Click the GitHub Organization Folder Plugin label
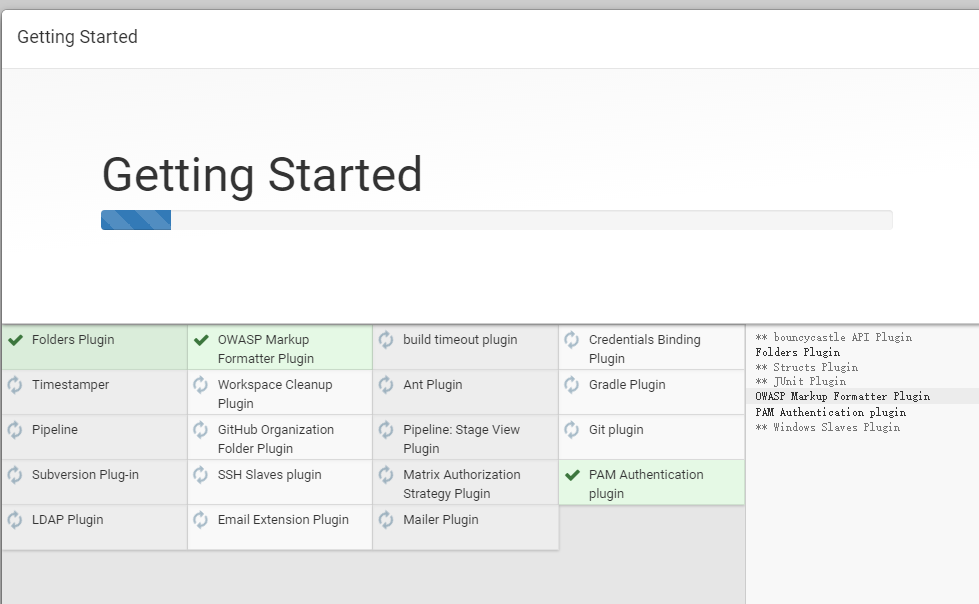Image resolution: width=979 pixels, height=604 pixels. click(275, 439)
